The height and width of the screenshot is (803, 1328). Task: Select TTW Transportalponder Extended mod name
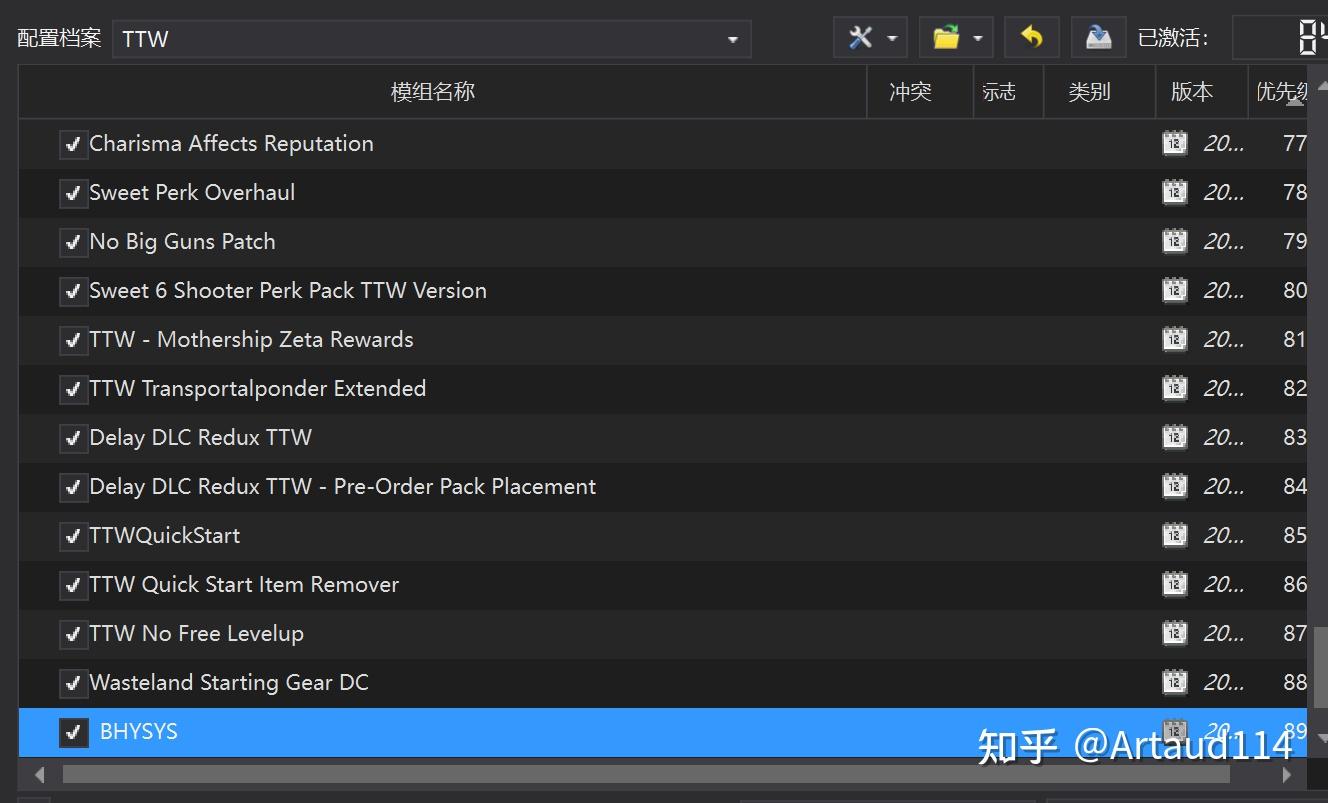point(257,388)
